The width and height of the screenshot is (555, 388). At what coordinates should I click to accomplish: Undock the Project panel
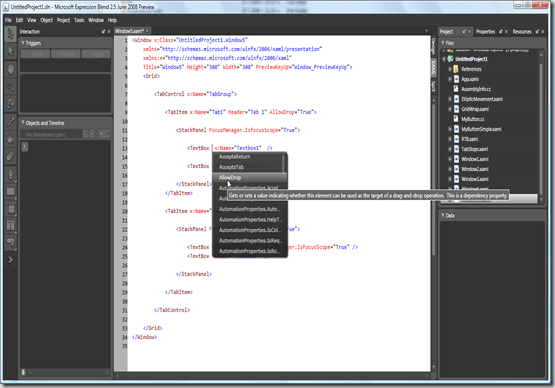tap(464, 32)
